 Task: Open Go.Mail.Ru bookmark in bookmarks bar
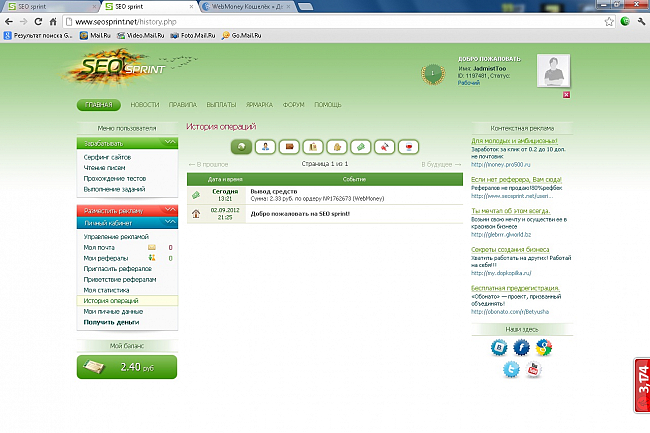coord(241,36)
